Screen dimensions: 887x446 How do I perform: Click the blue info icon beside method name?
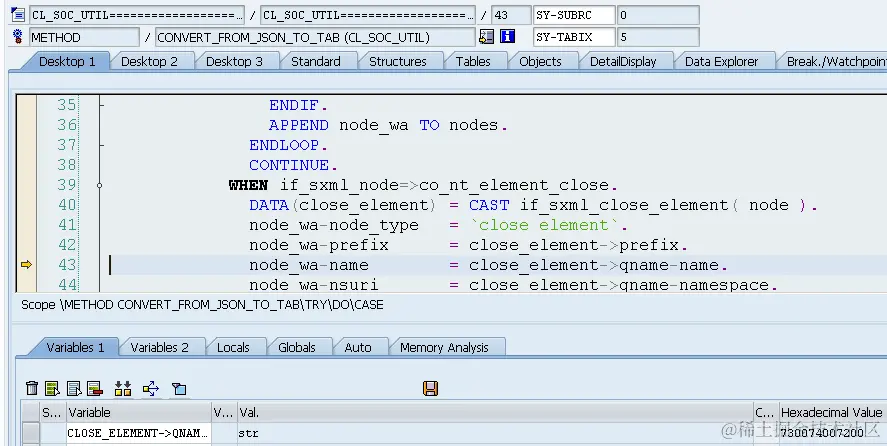point(507,37)
